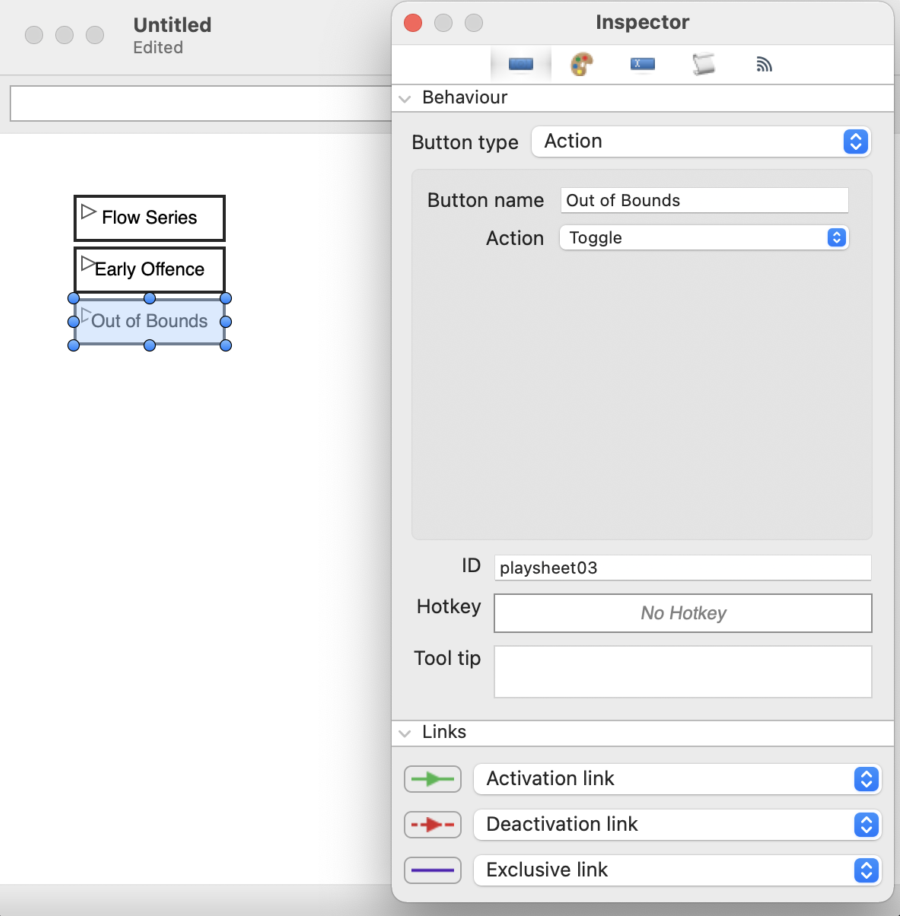This screenshot has height=916, width=900.
Task: Click the purple Exclusive link line icon
Action: tap(432, 870)
